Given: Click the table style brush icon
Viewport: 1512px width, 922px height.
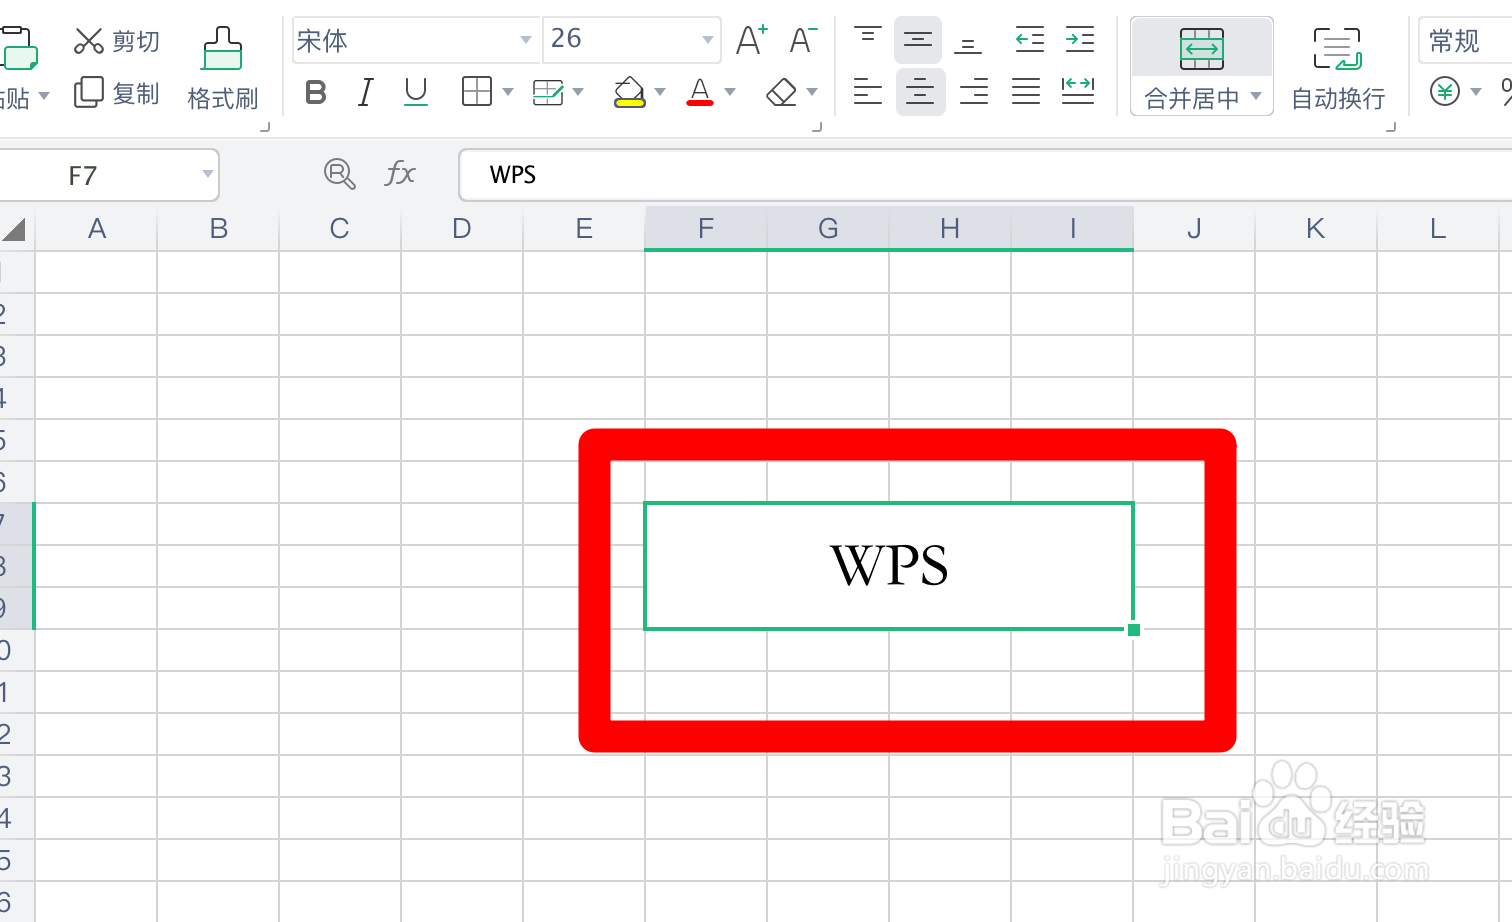Looking at the screenshot, I should point(548,92).
